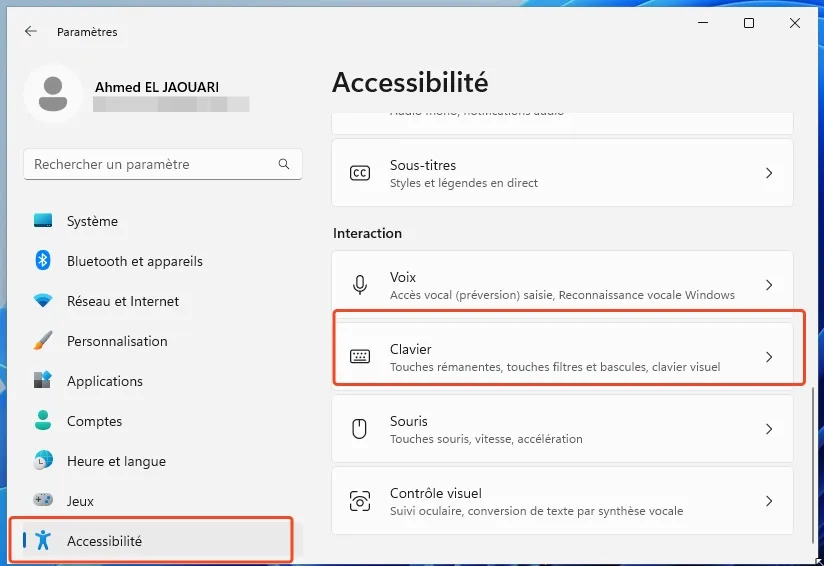The width and height of the screenshot is (824, 566).
Task: Click the Accessibilité figure icon
Action: pos(43,540)
